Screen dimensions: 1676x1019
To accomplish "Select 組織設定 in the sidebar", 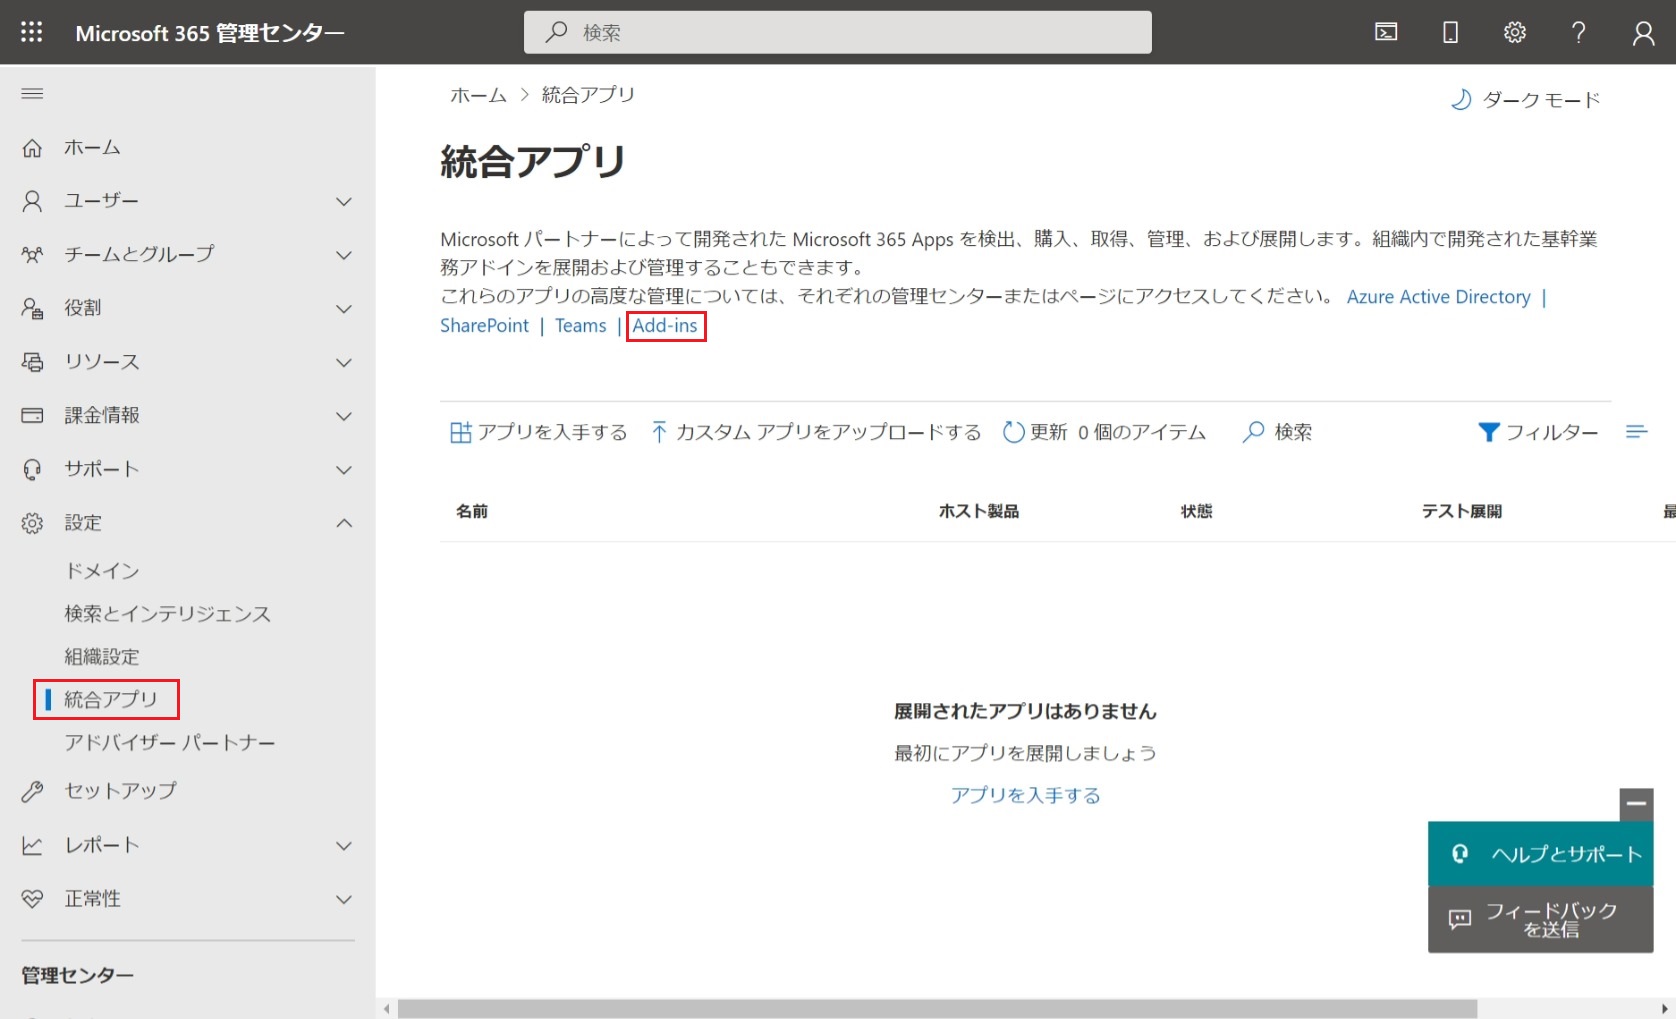I will (102, 657).
